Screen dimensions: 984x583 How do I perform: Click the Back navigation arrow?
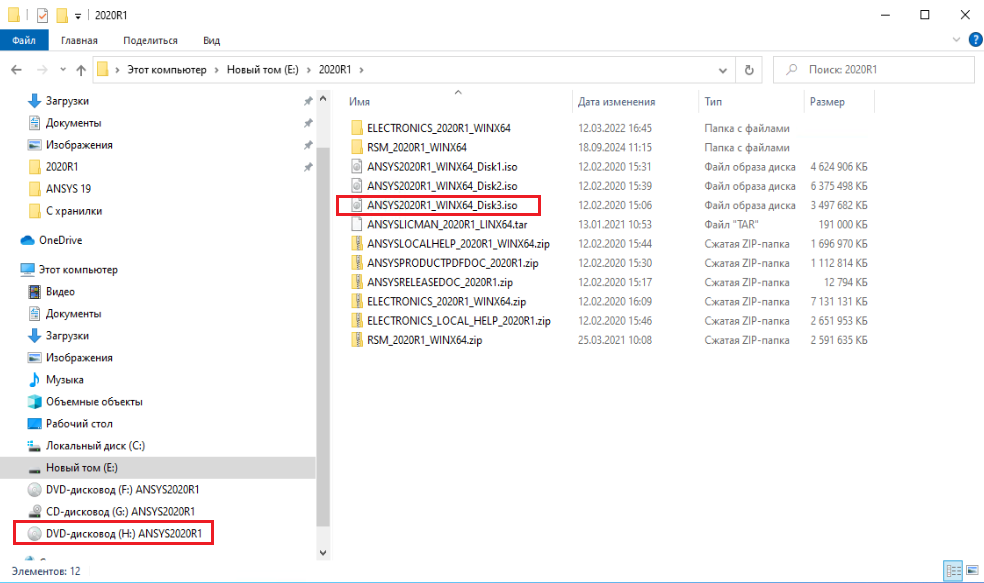pyautogui.click(x=16, y=70)
